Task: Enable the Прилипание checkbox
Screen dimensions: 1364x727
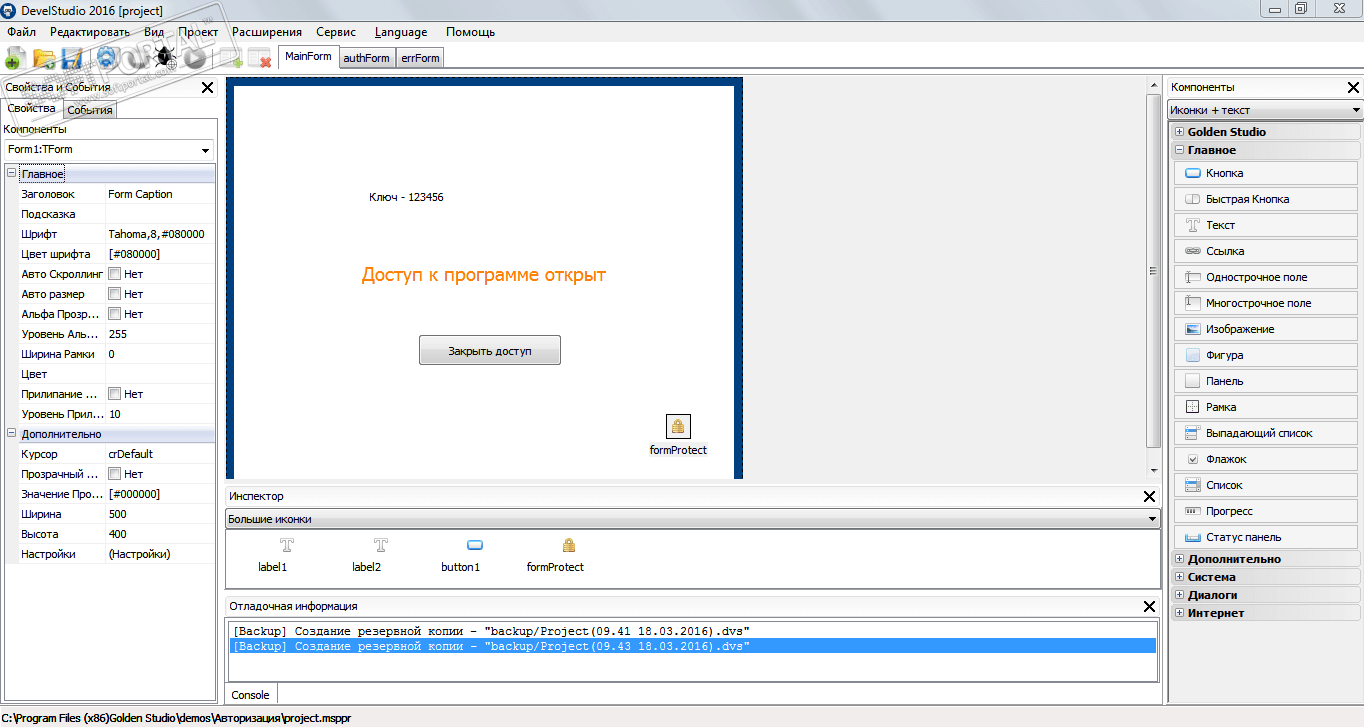Action: click(115, 394)
